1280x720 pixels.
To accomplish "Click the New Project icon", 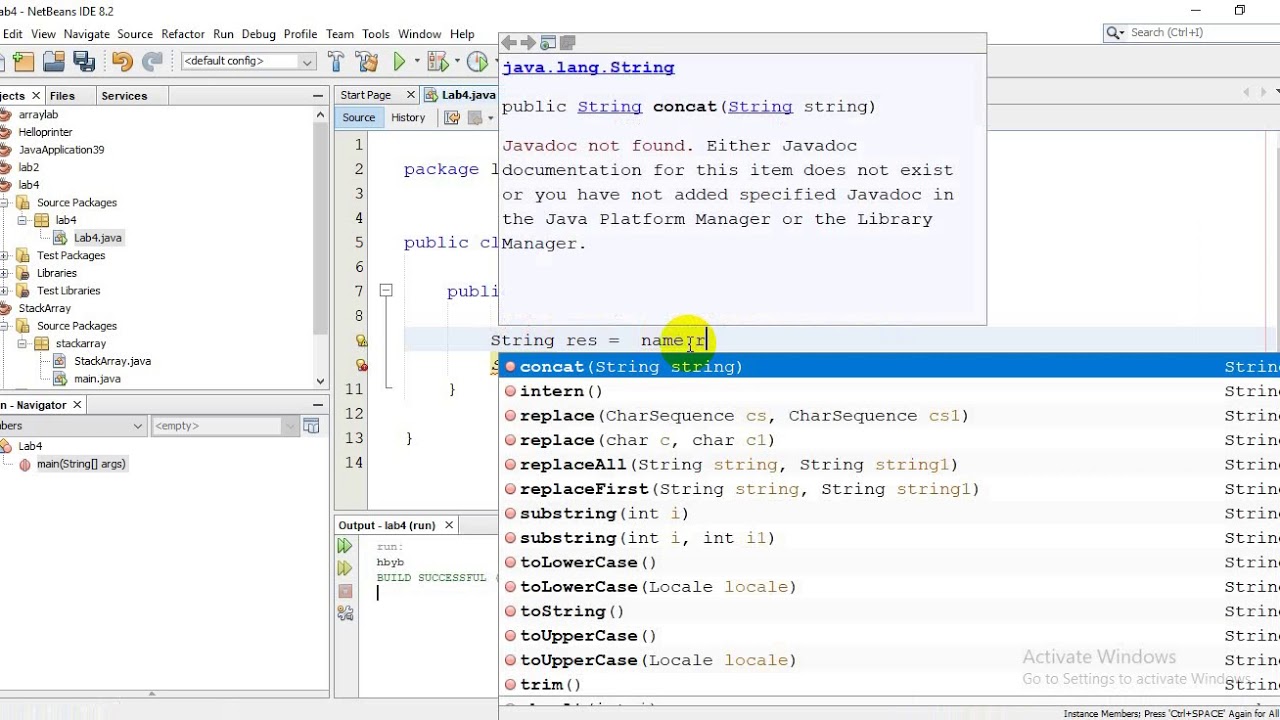I will tap(24, 62).
